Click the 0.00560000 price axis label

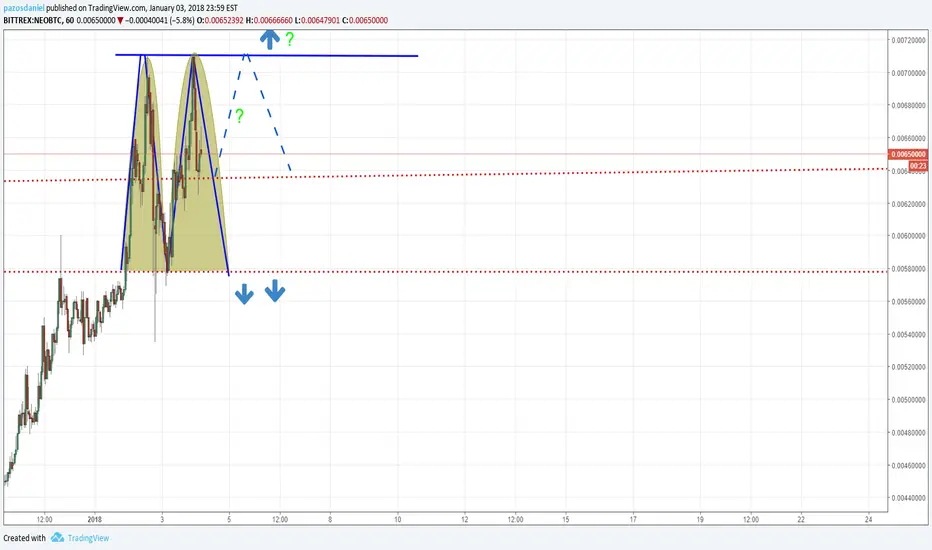click(x=908, y=301)
